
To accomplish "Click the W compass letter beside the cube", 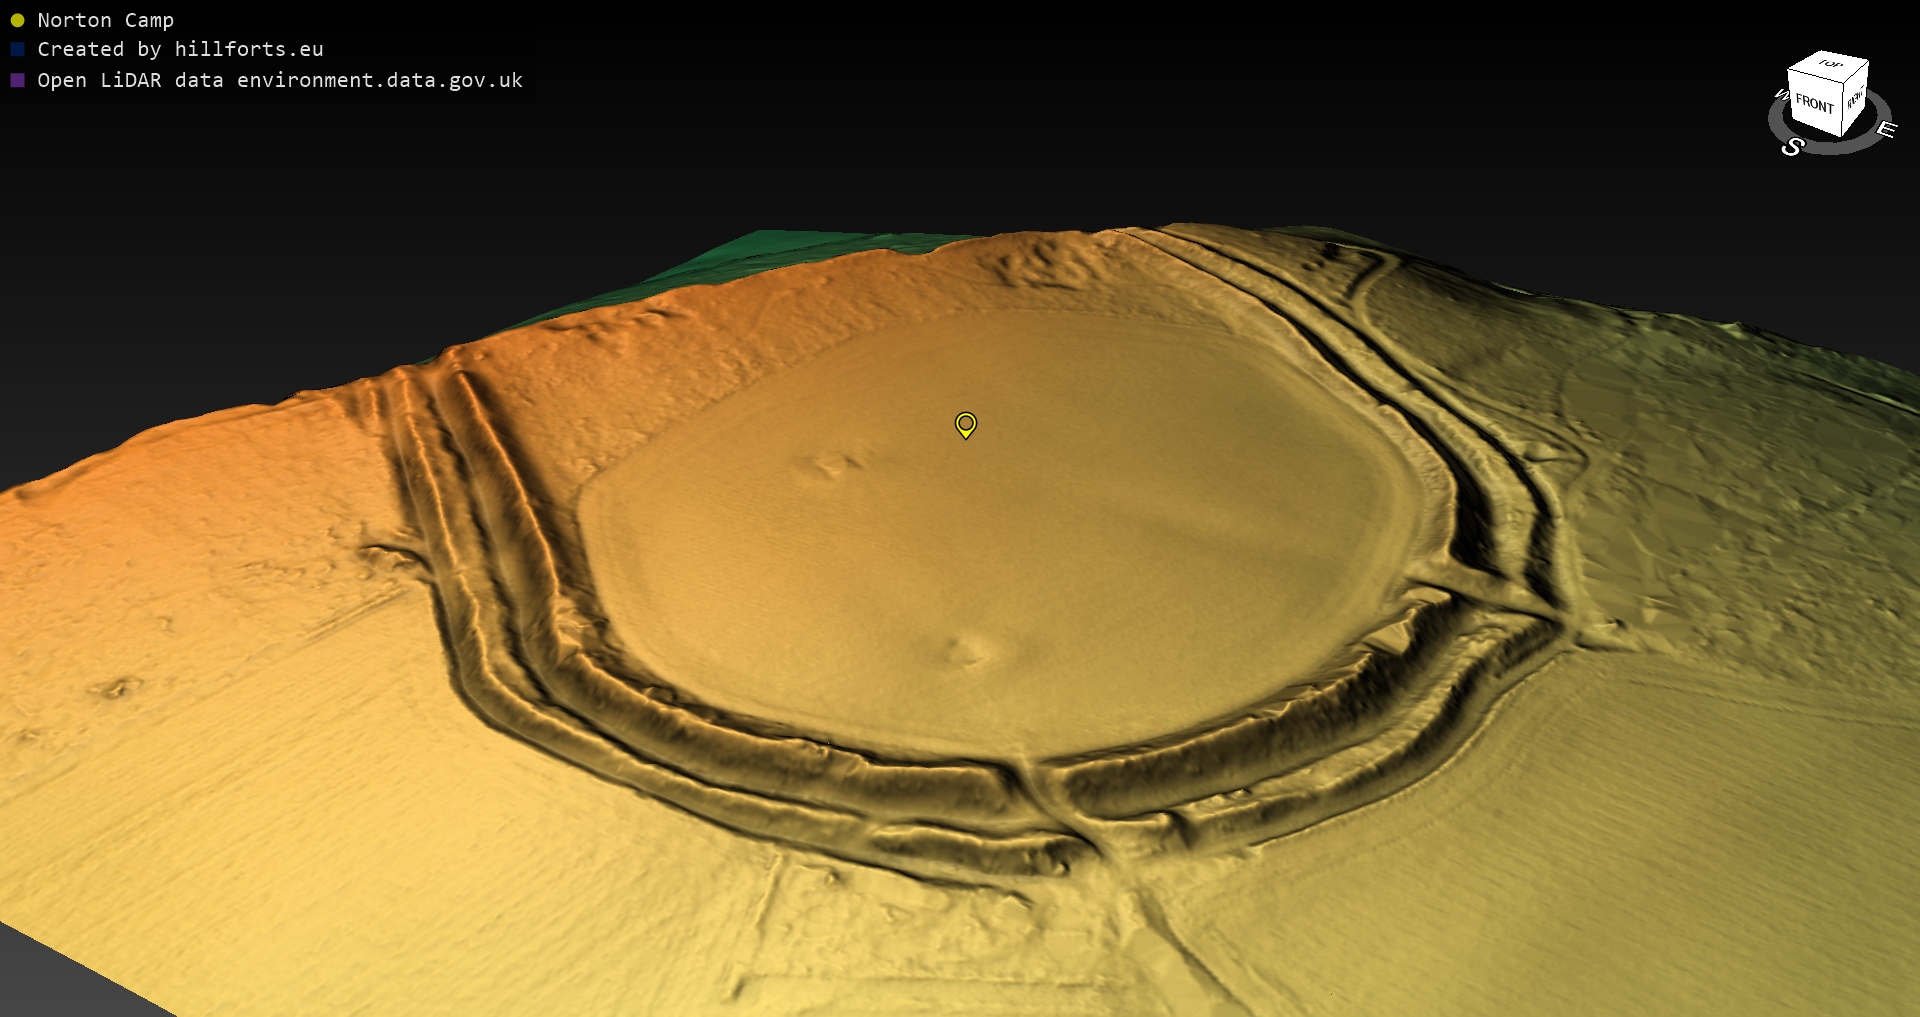I will pos(1780,95).
